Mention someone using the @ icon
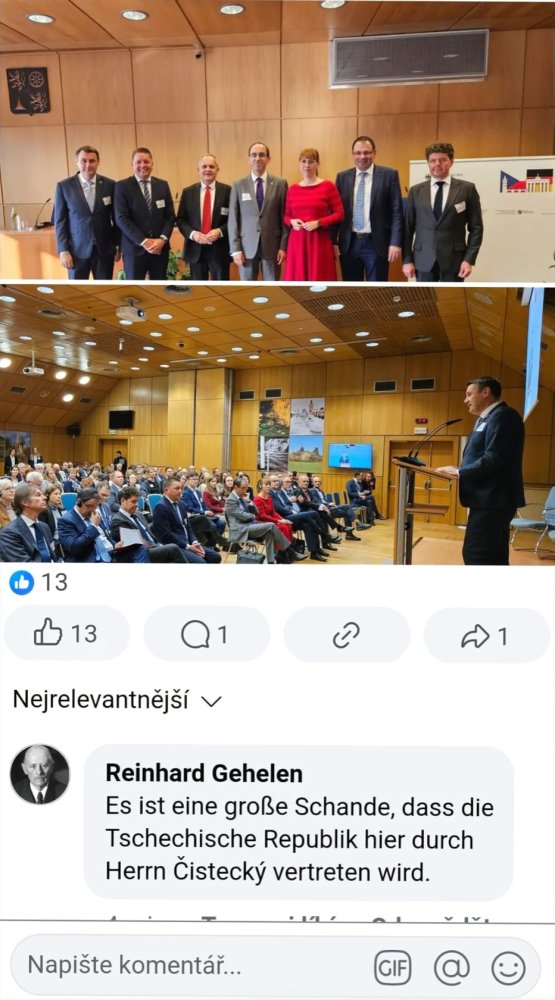555x1000 pixels. coord(452,967)
